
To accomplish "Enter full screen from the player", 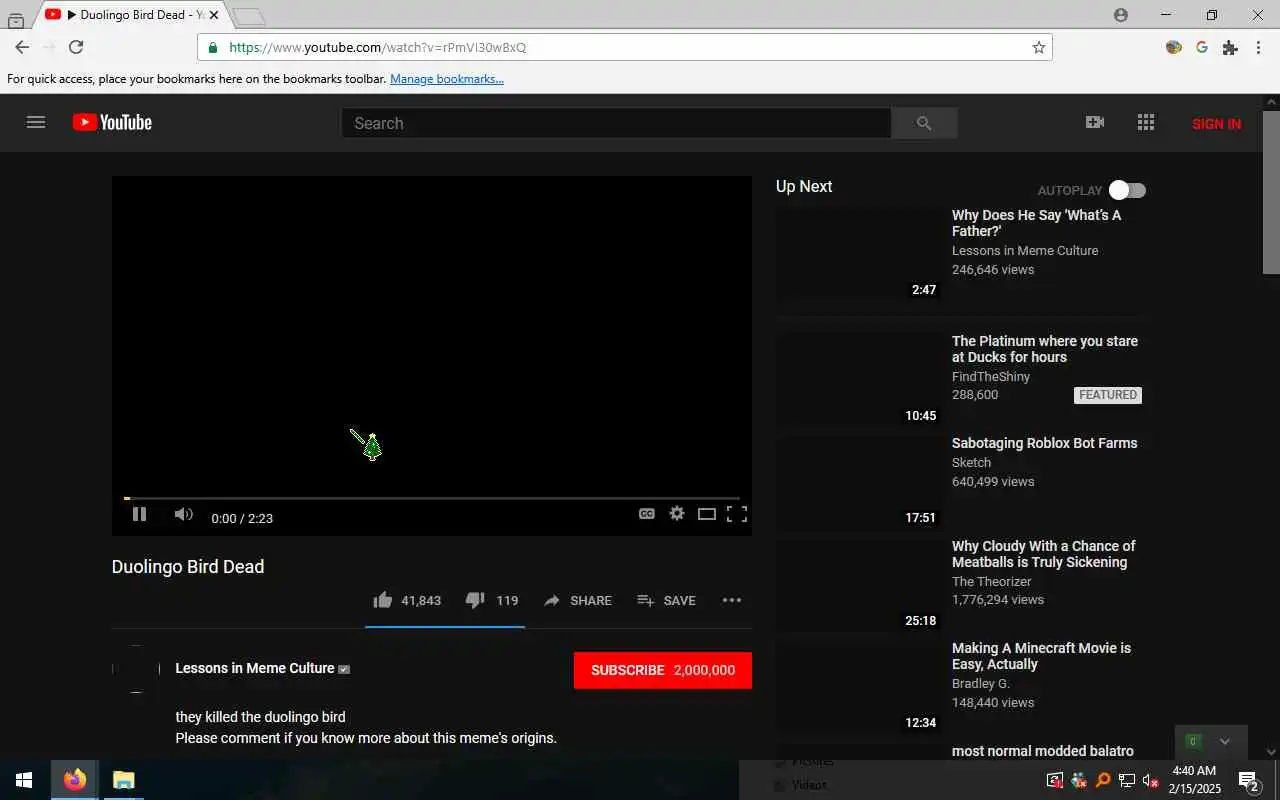I will 737,514.
